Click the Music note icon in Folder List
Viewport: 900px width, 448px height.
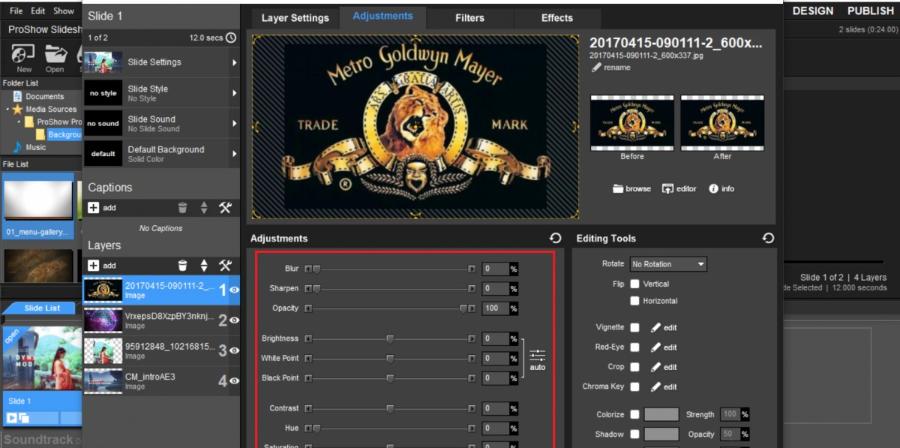tap(17, 147)
